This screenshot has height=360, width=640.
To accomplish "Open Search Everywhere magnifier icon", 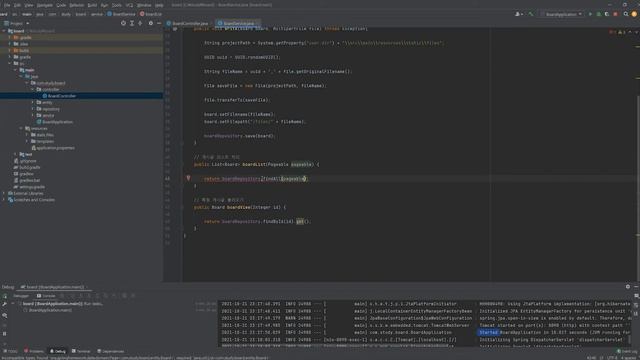I will [x=626, y=14].
